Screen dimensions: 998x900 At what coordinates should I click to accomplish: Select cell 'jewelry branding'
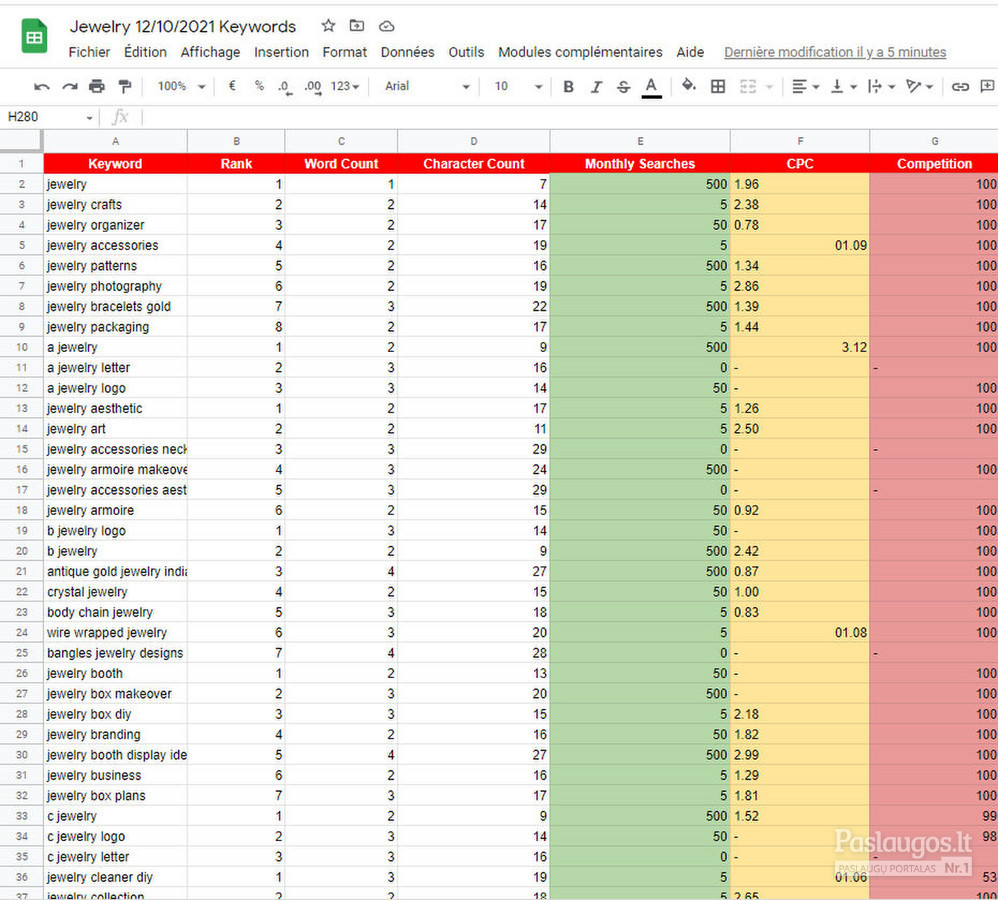point(115,735)
